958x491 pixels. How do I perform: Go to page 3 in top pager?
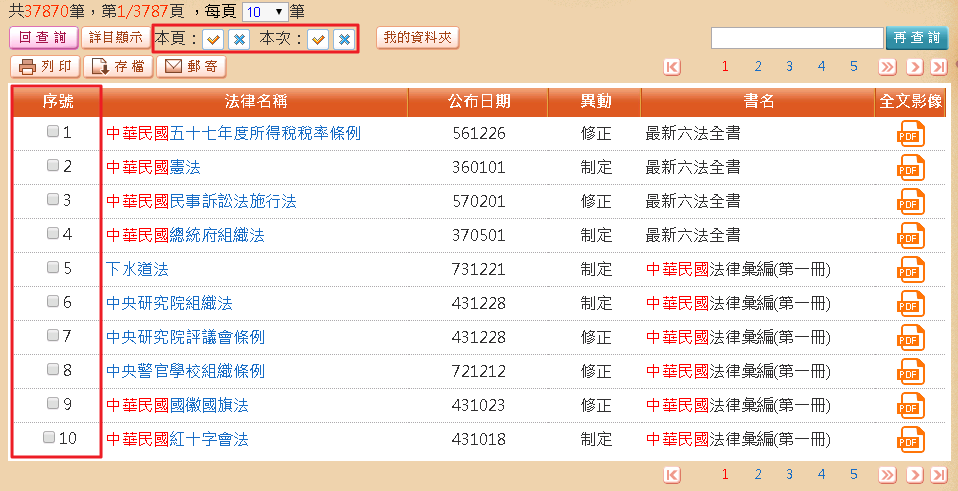[x=789, y=67]
